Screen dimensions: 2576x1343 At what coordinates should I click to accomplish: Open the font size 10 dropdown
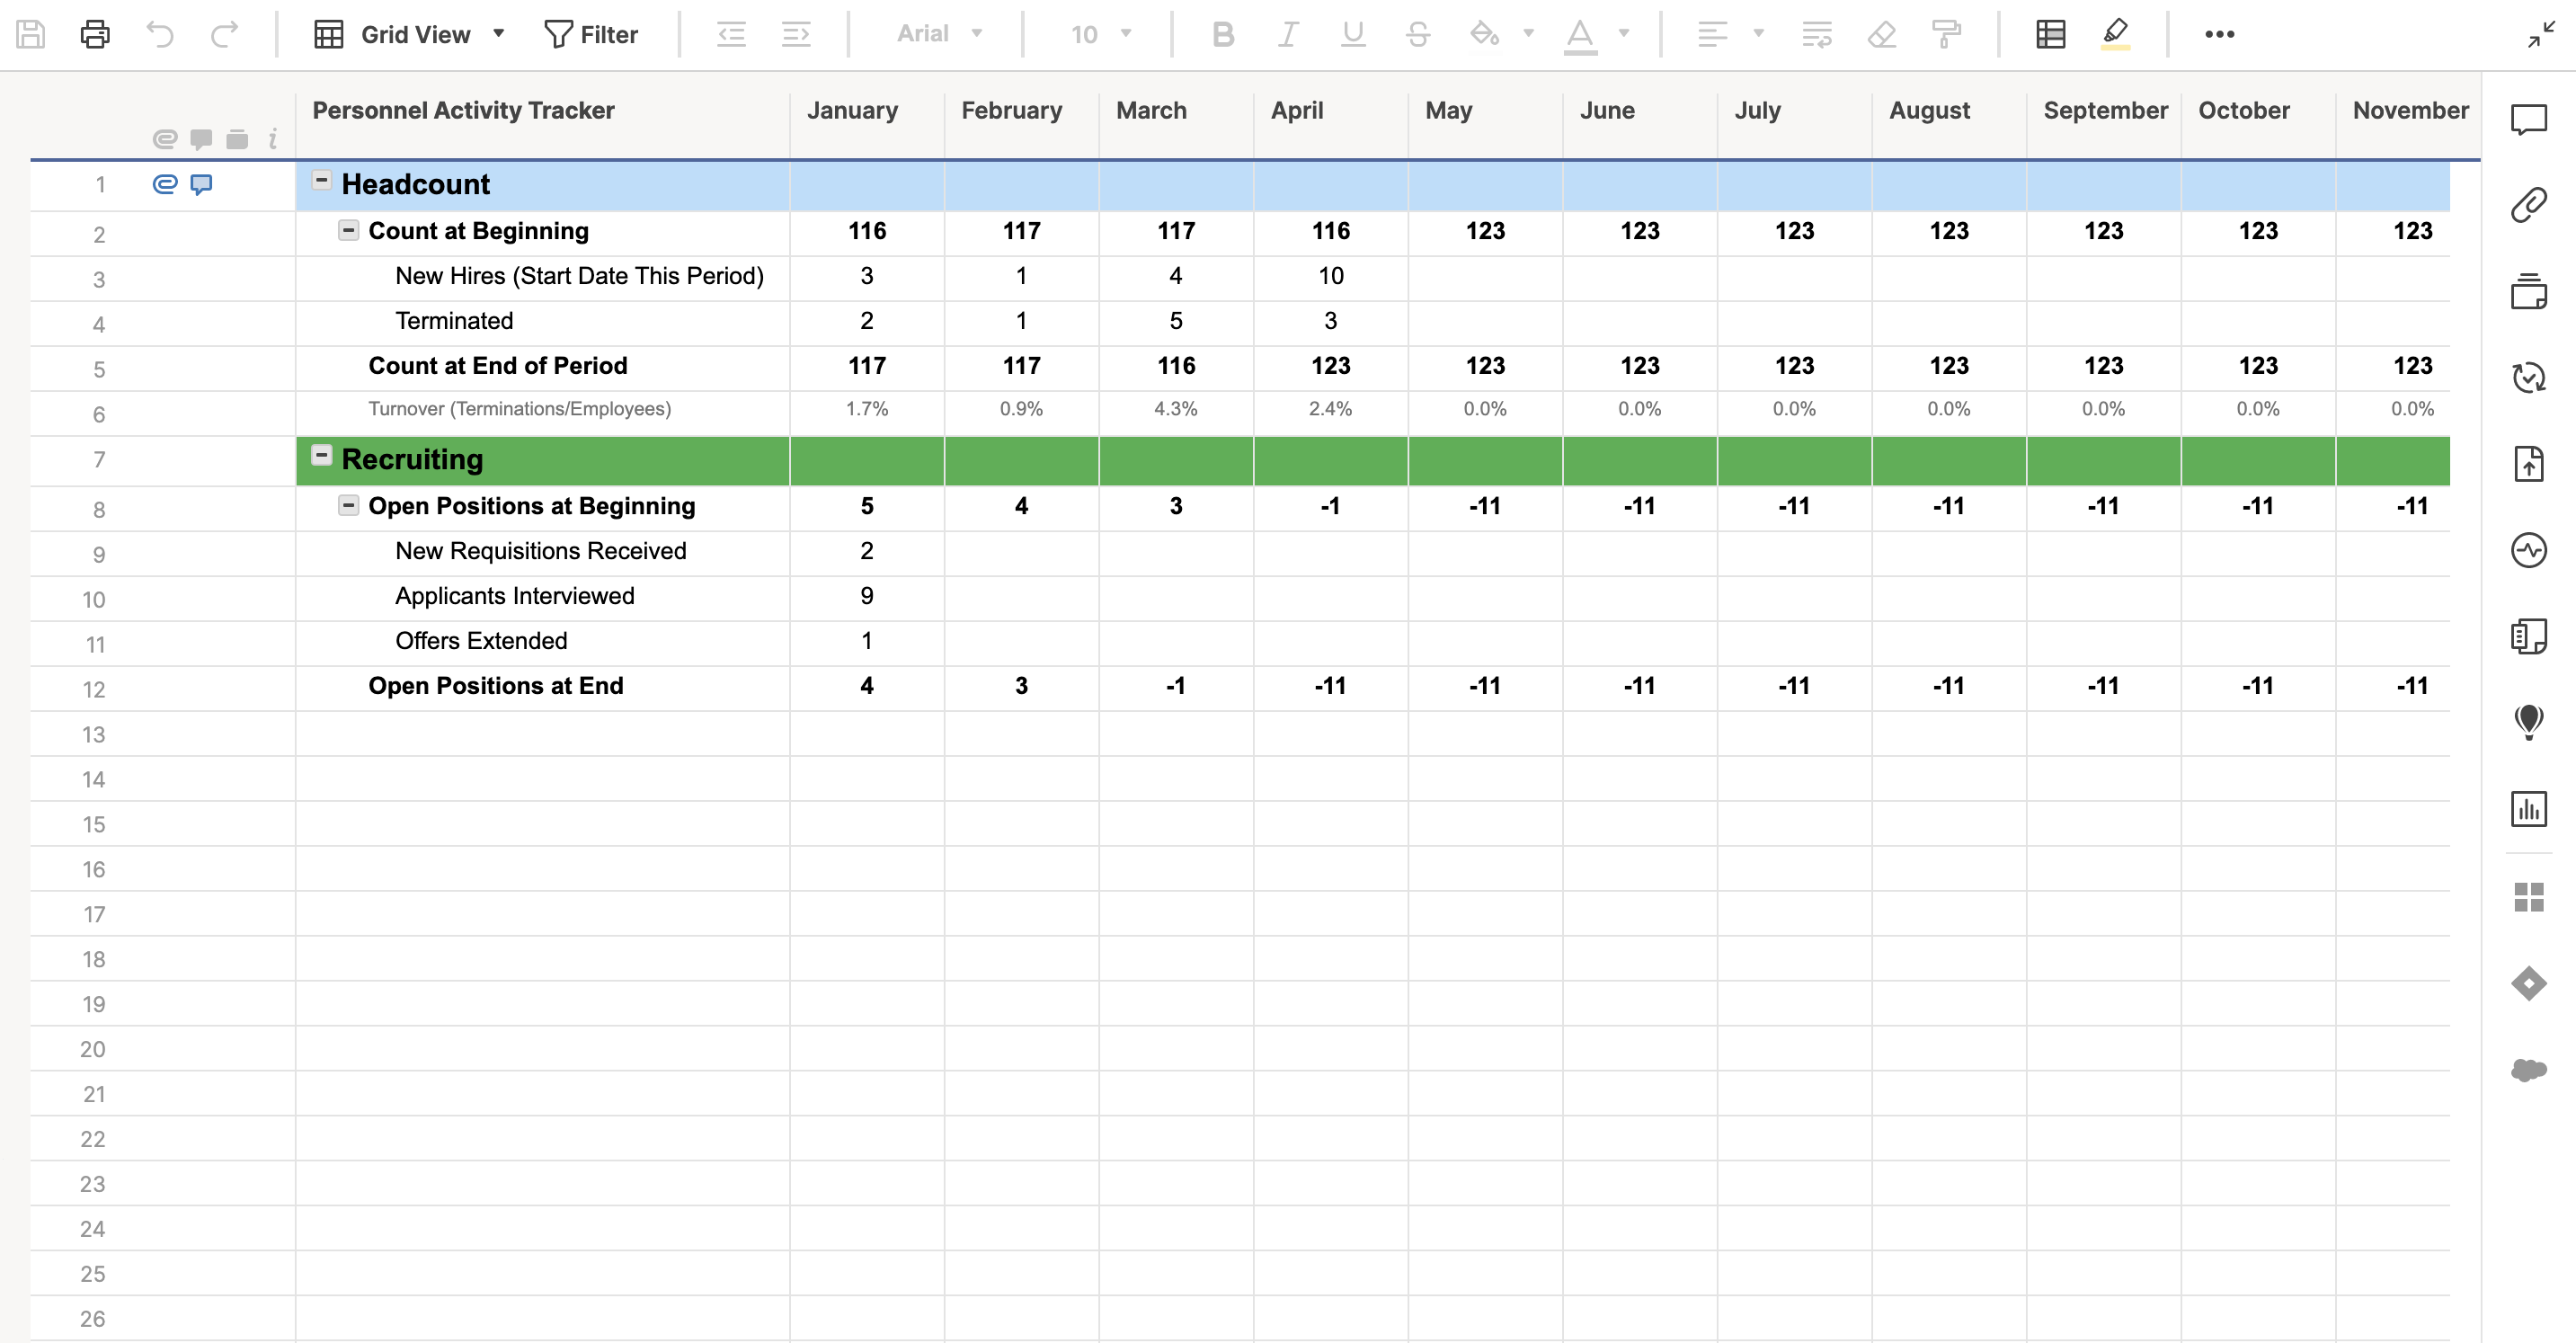[1101, 34]
